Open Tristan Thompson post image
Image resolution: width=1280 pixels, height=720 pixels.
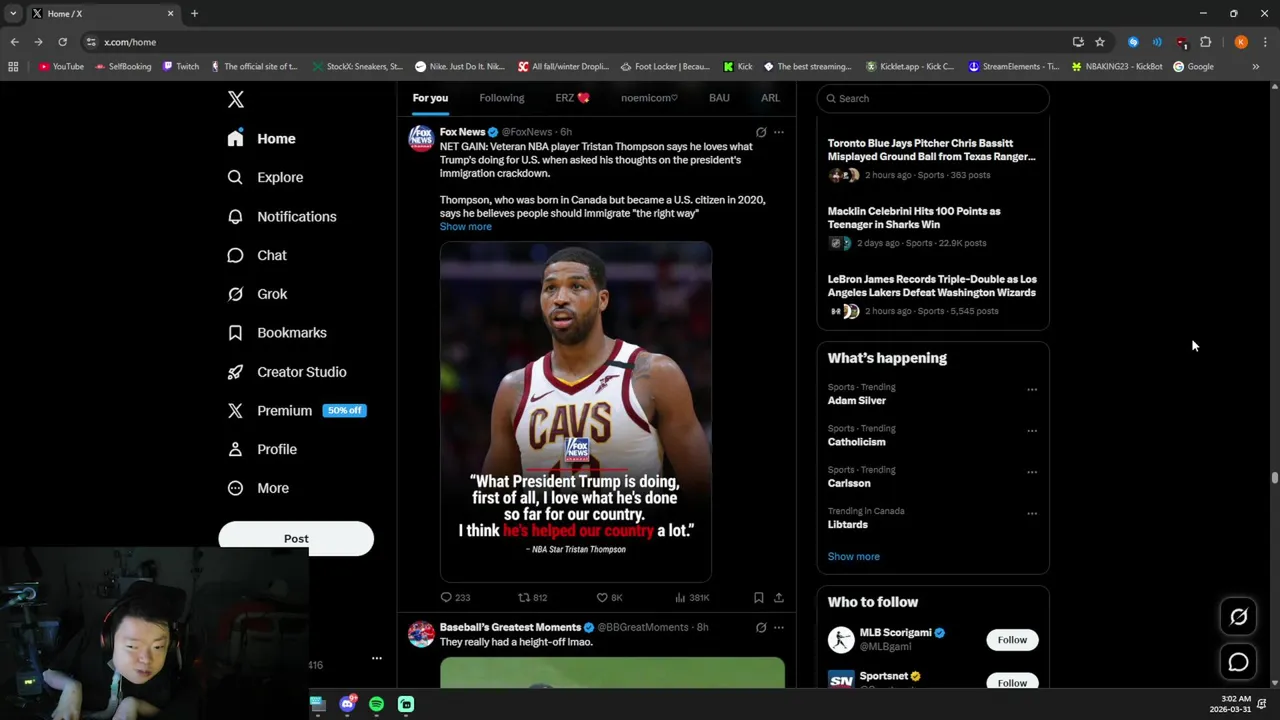[576, 411]
